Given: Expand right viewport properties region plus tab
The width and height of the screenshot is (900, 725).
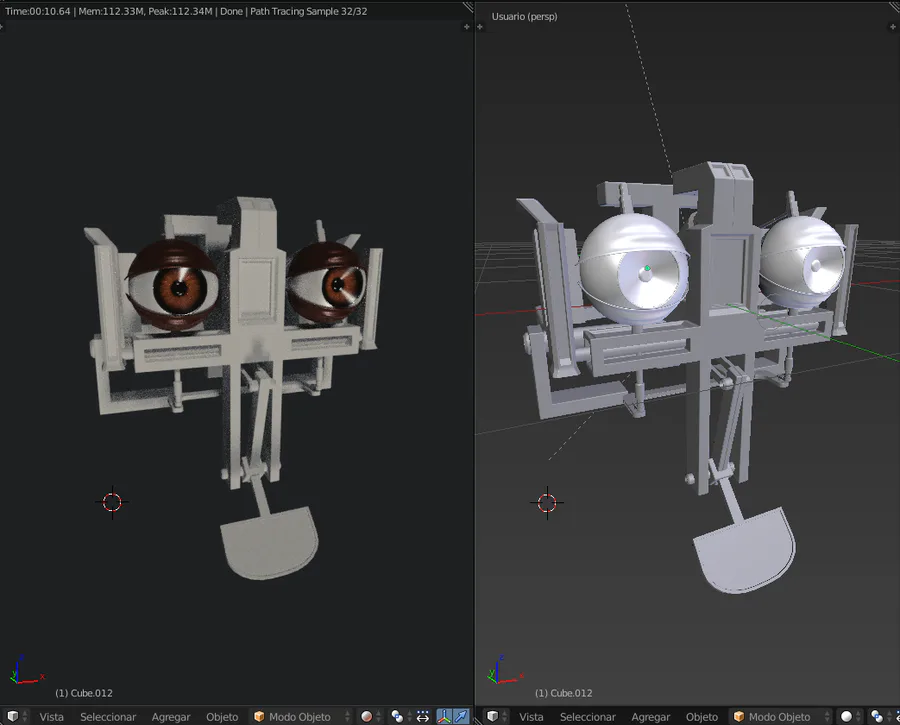Looking at the screenshot, I should coord(893,26).
